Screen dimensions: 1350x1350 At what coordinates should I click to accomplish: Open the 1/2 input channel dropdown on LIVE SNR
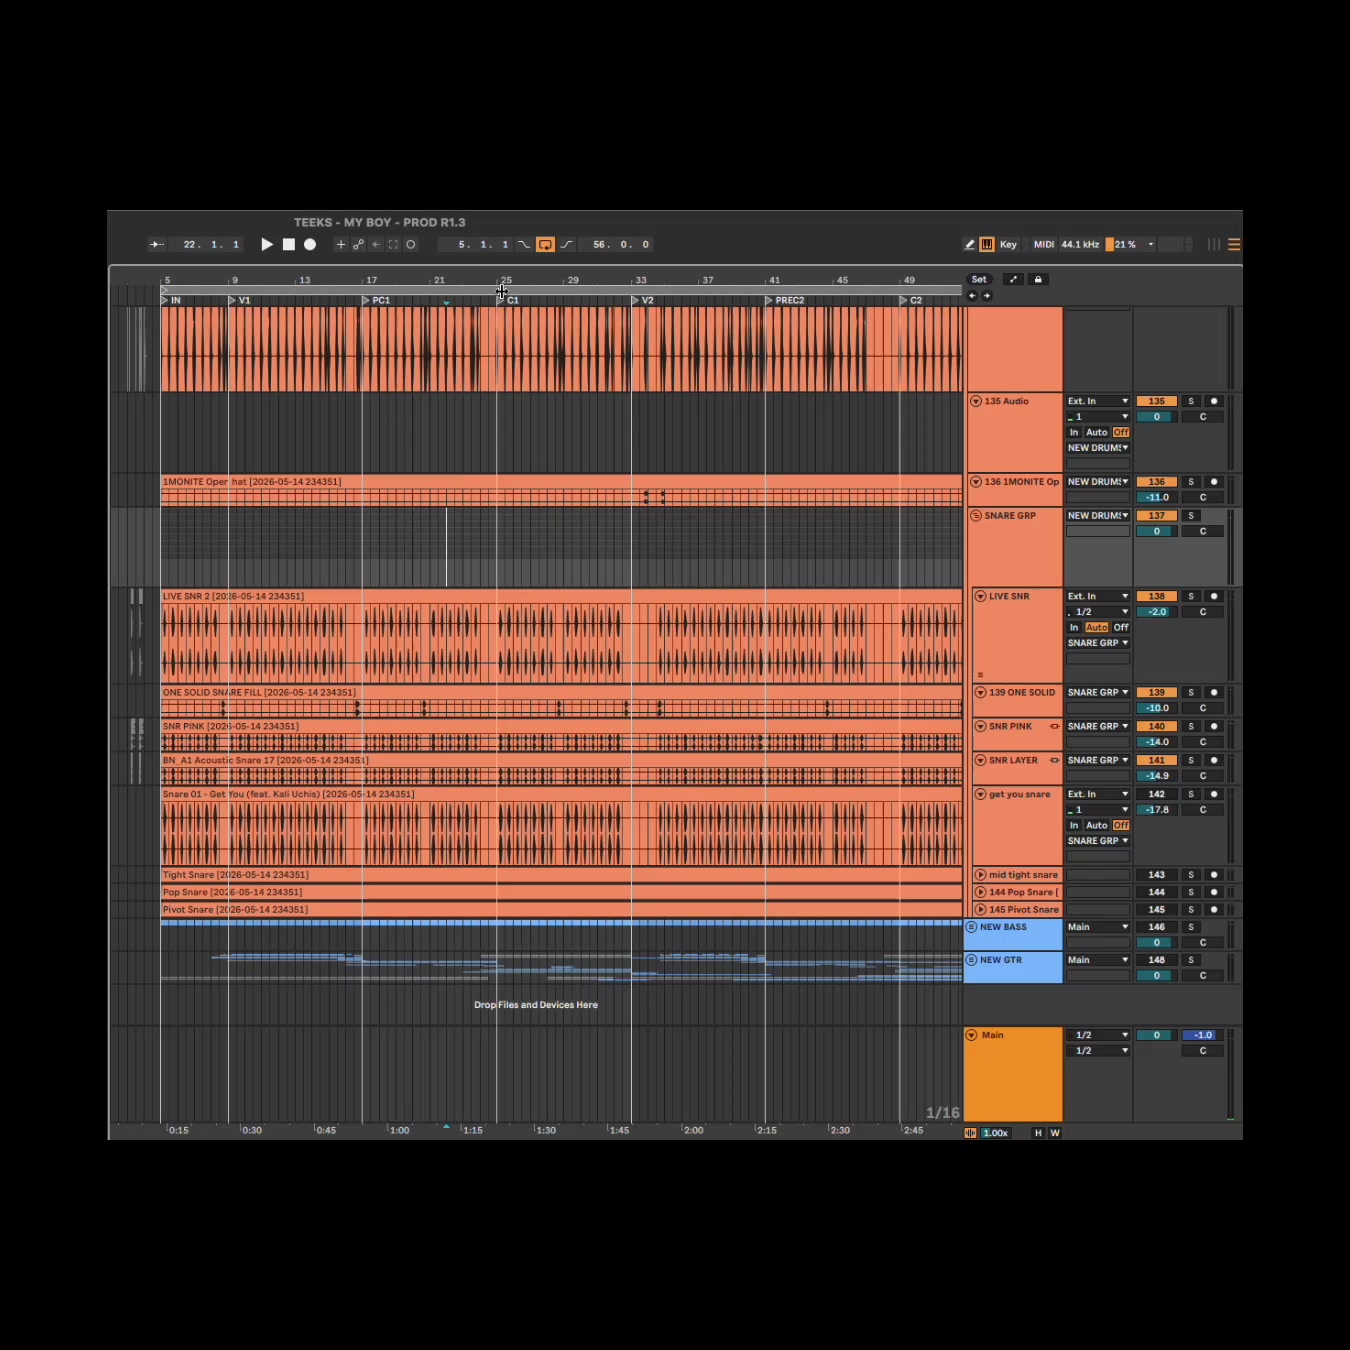coord(1098,612)
